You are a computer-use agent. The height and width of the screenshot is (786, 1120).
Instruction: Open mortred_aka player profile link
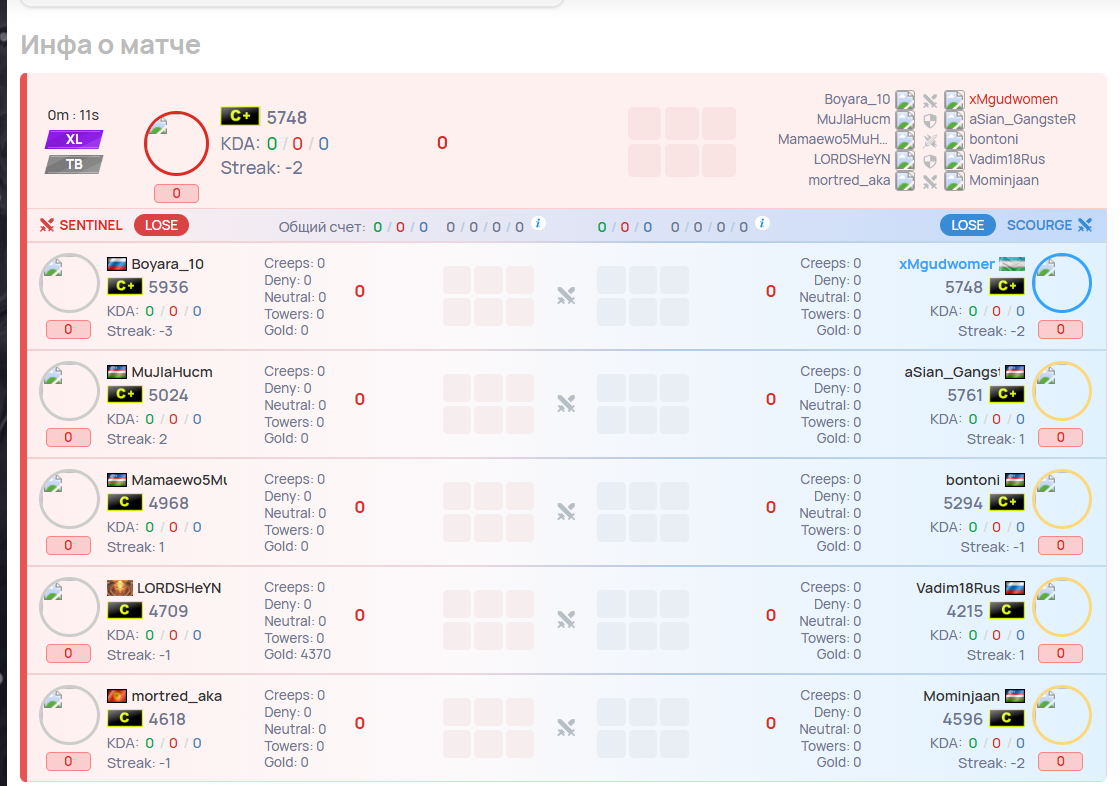[x=176, y=696]
